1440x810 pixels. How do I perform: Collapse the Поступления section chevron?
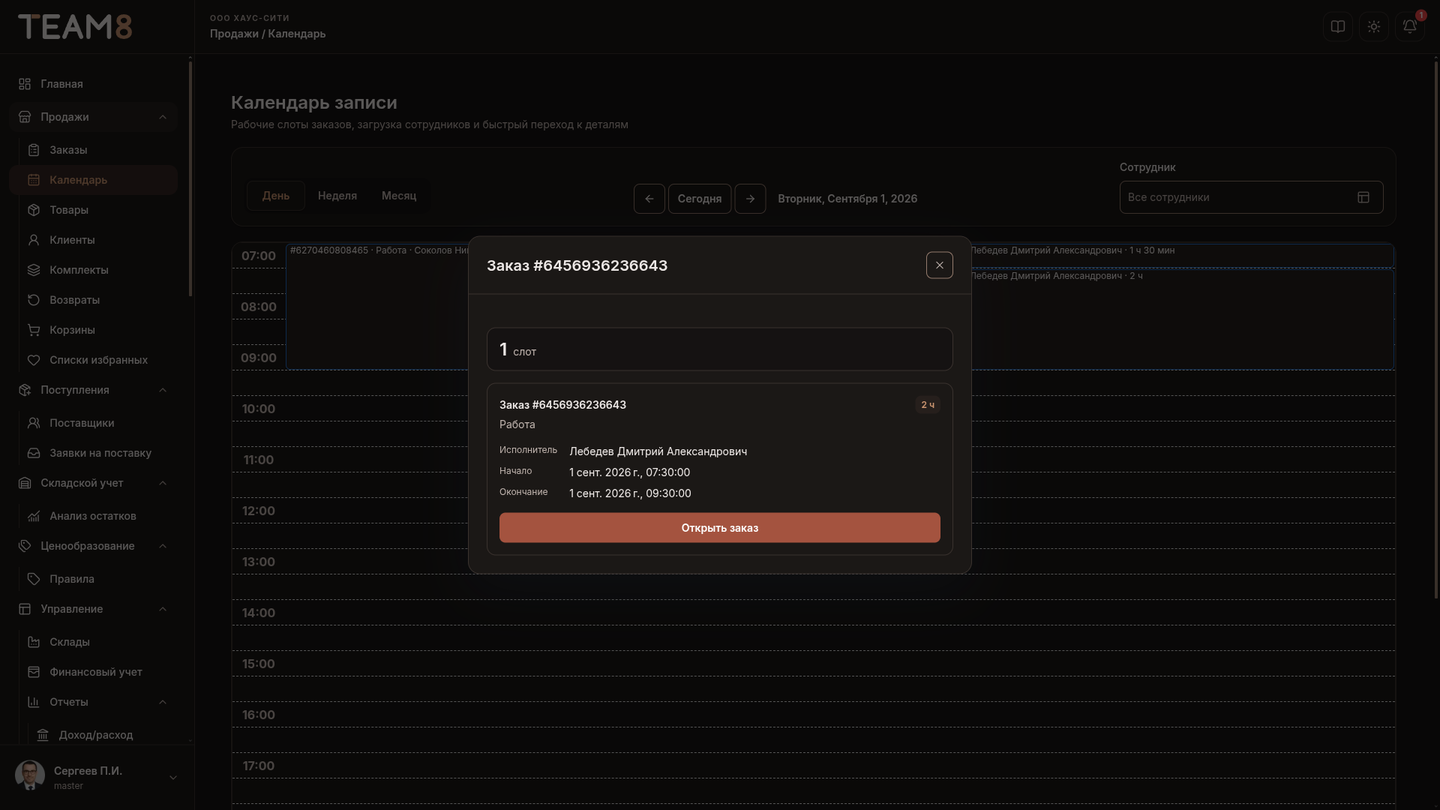[x=162, y=390]
